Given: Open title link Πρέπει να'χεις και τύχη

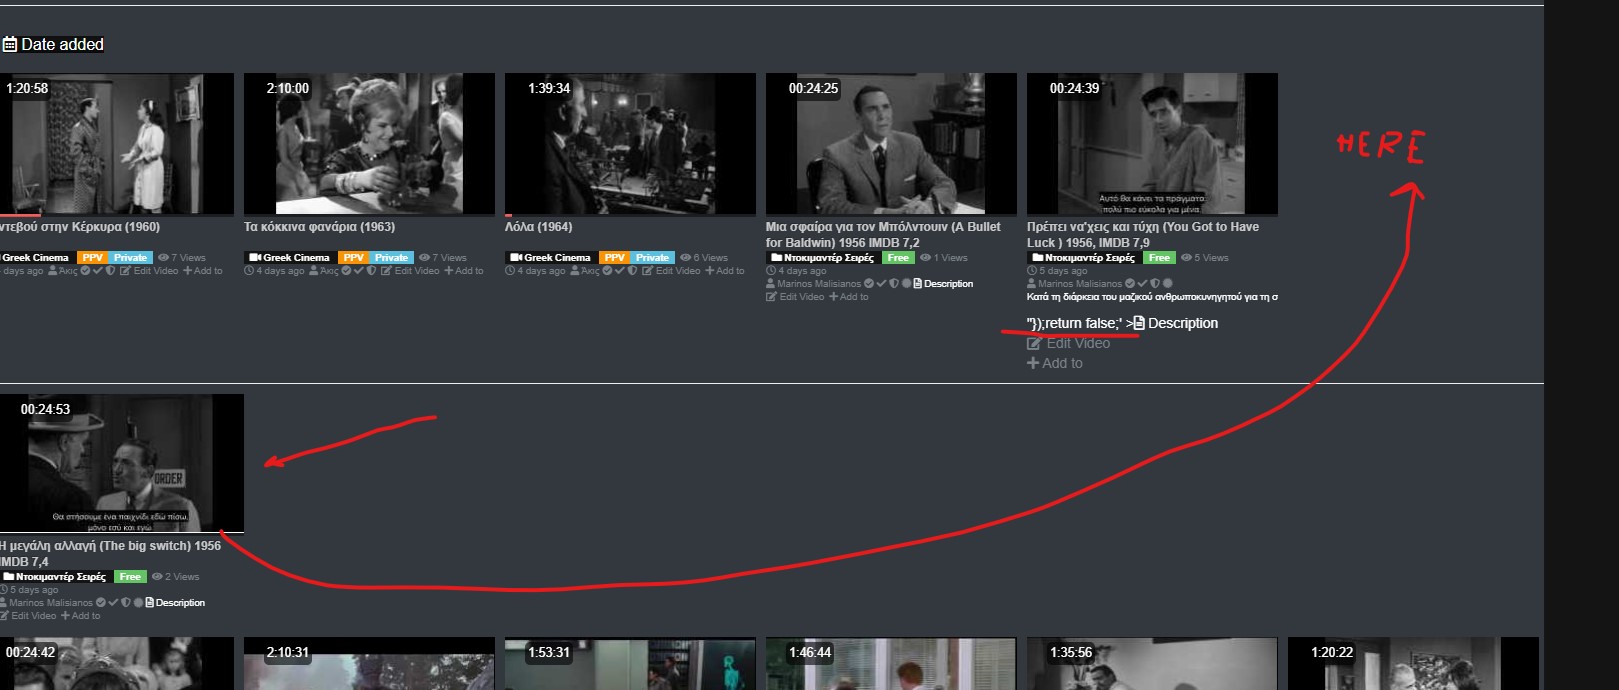Looking at the screenshot, I should (x=1143, y=235).
